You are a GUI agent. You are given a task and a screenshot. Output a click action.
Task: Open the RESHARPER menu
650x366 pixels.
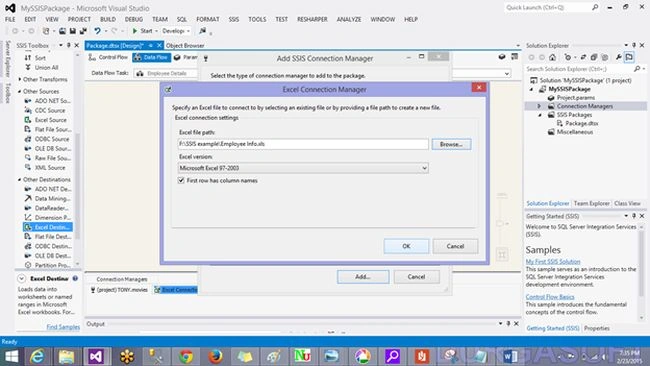click(312, 19)
